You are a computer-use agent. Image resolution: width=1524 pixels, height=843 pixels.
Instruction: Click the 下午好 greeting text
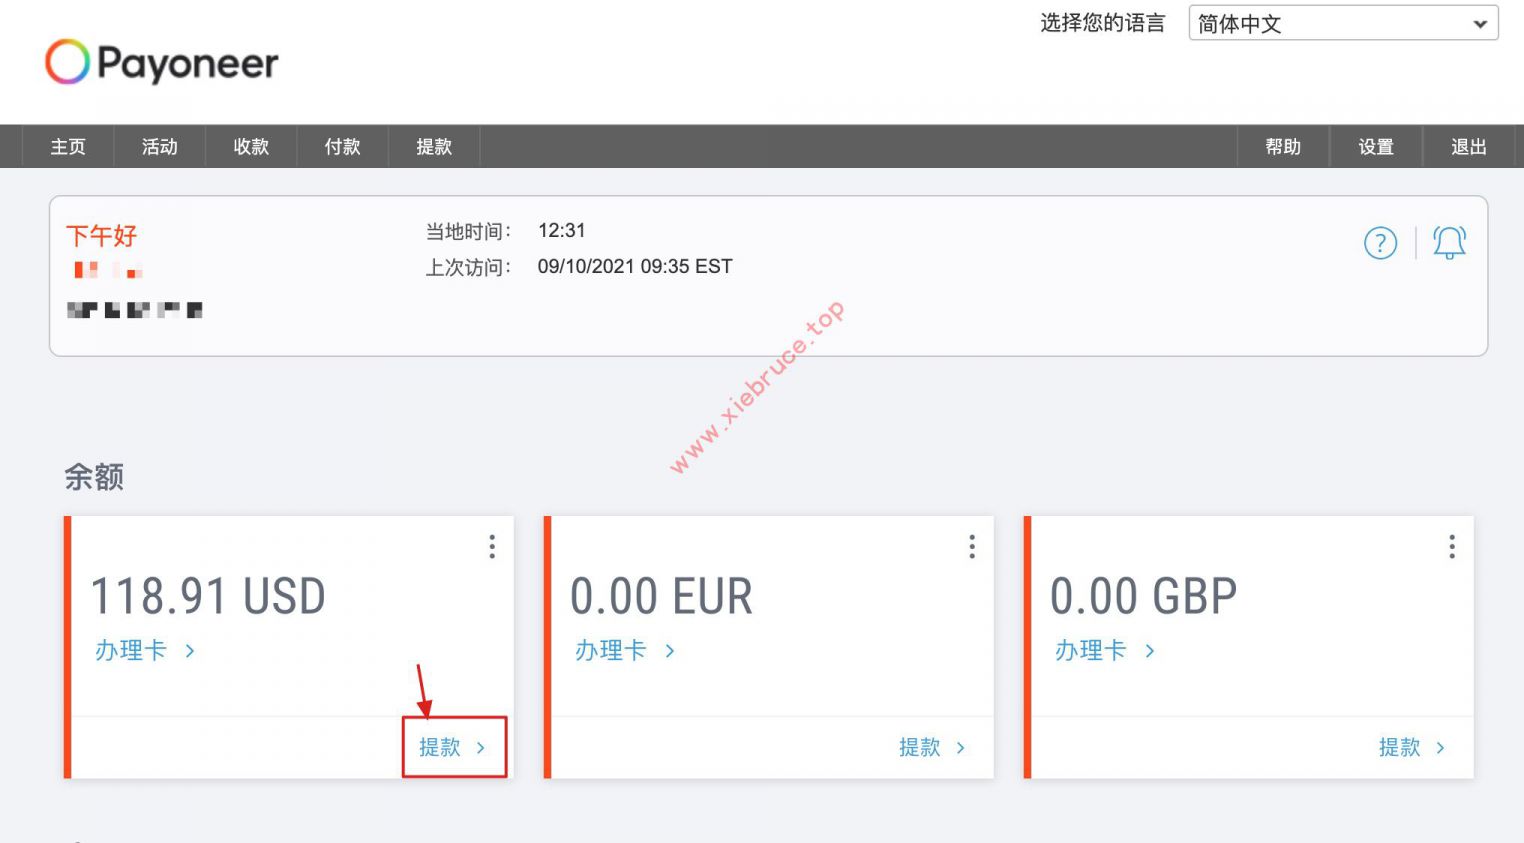tap(101, 236)
